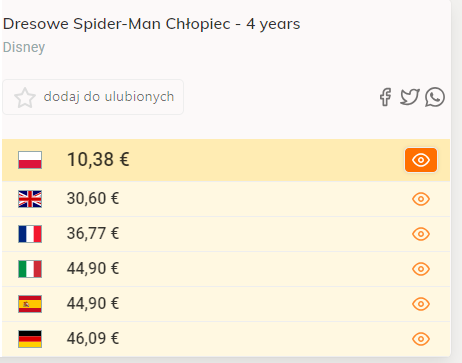
Task: Click the United Kingdom flag icon
Action: (x=30, y=199)
